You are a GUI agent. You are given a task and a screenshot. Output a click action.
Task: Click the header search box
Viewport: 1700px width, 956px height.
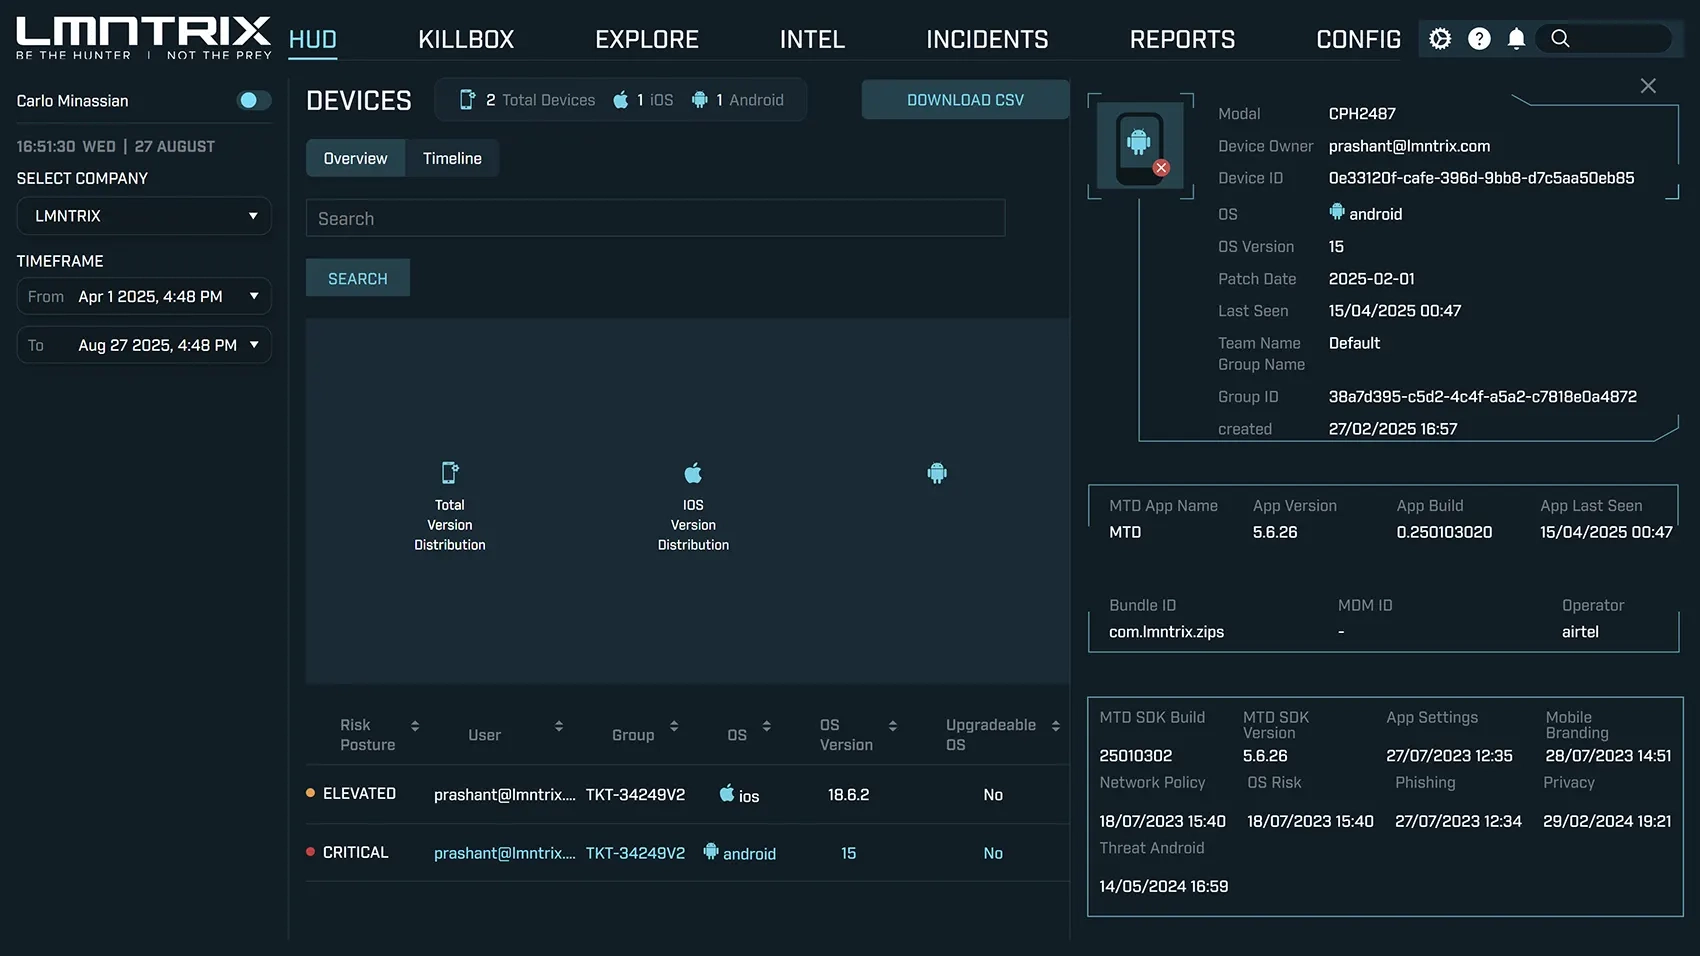pyautogui.click(x=1604, y=39)
